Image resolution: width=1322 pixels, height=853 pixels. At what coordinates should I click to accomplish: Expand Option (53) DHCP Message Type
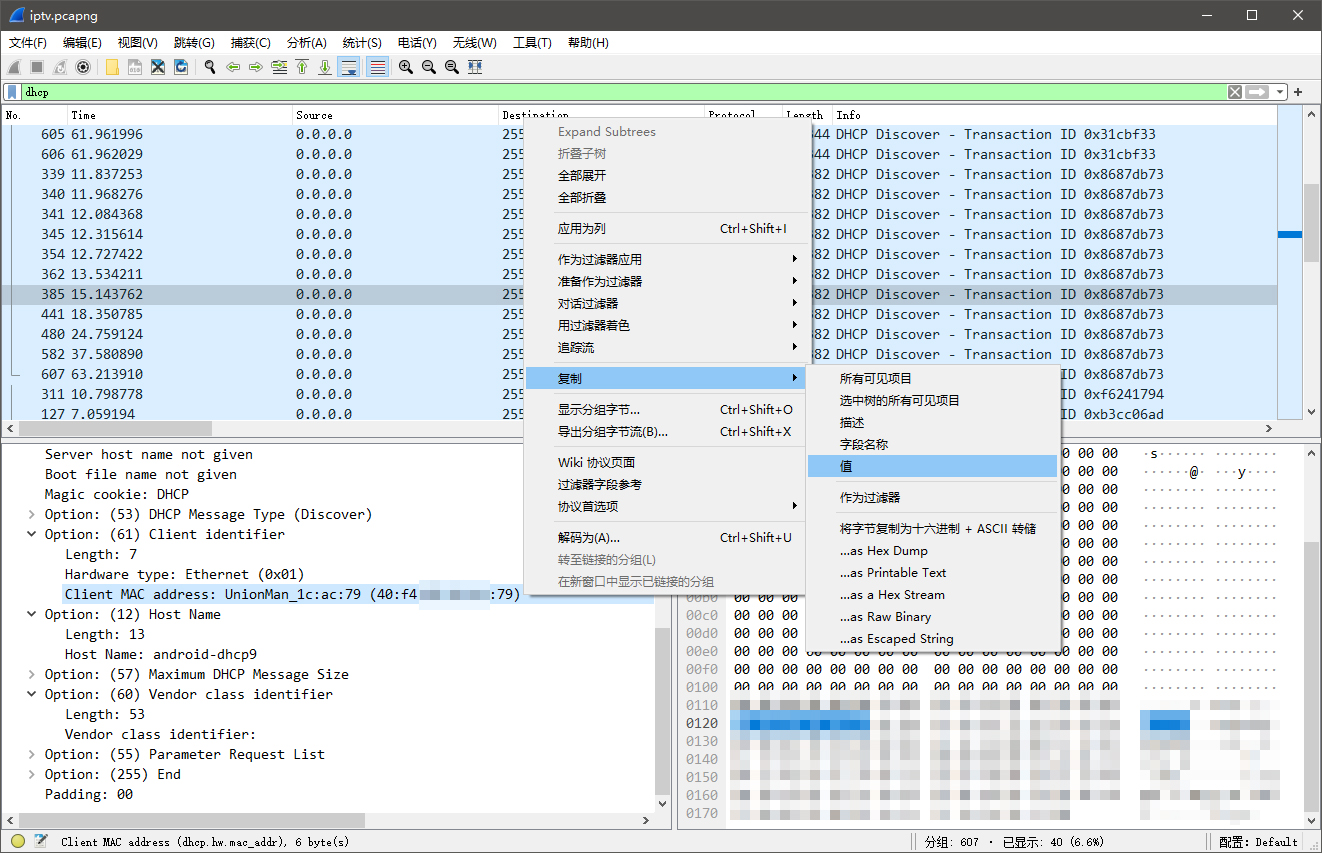[x=32, y=514]
